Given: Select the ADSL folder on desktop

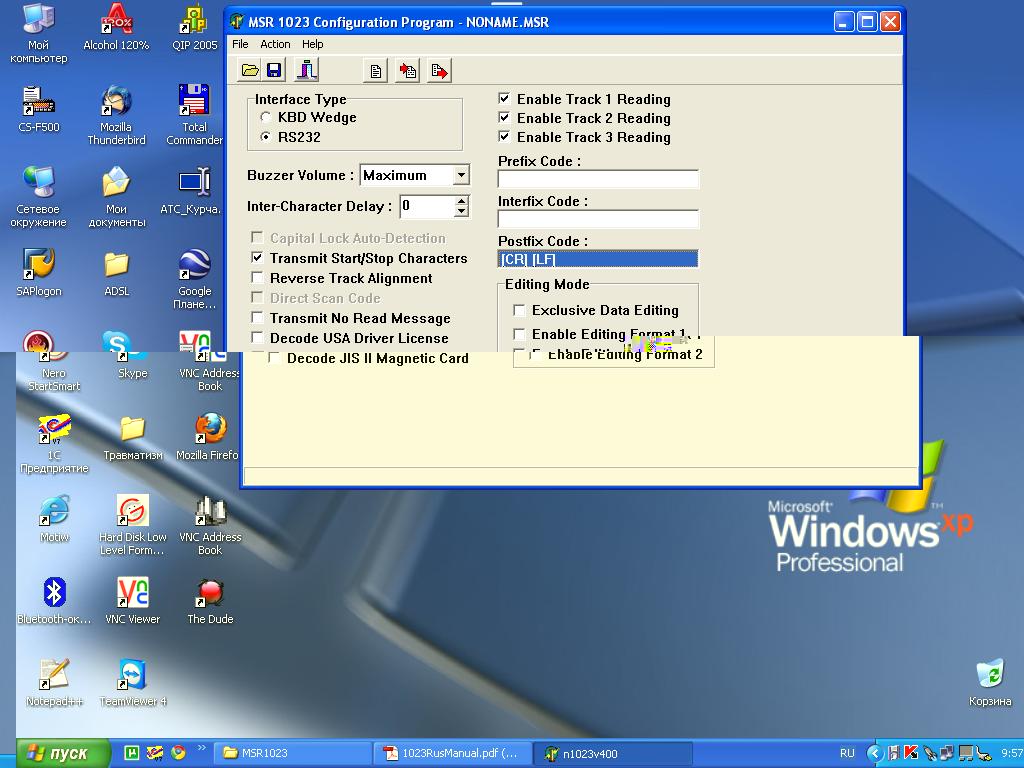Looking at the screenshot, I should [x=116, y=272].
